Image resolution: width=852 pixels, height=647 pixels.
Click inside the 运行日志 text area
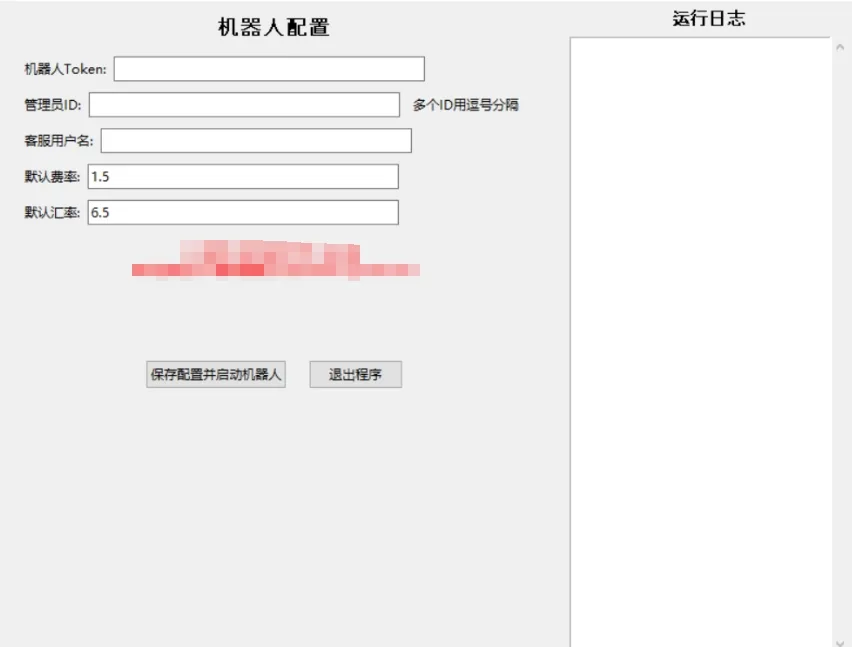pyautogui.click(x=700, y=340)
